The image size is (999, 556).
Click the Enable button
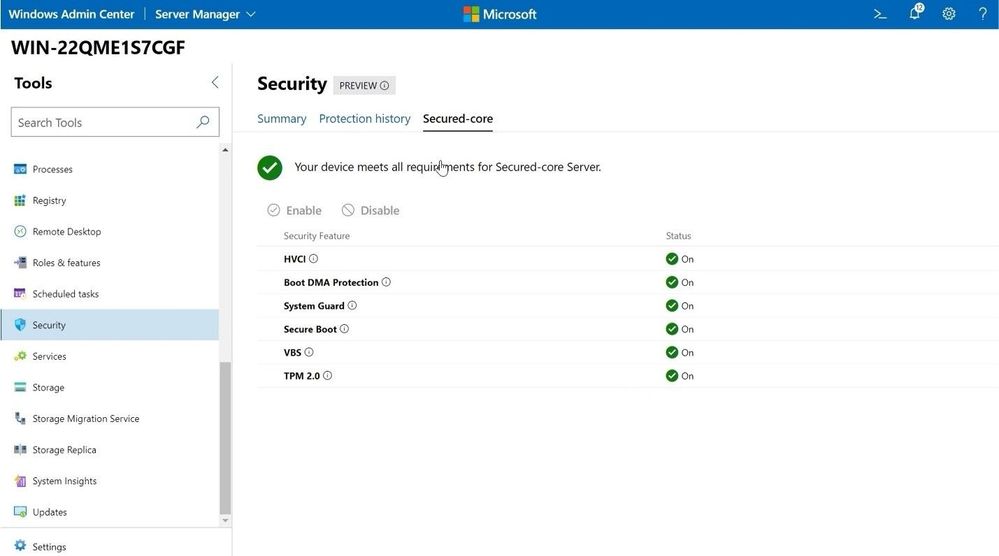pyautogui.click(x=294, y=210)
